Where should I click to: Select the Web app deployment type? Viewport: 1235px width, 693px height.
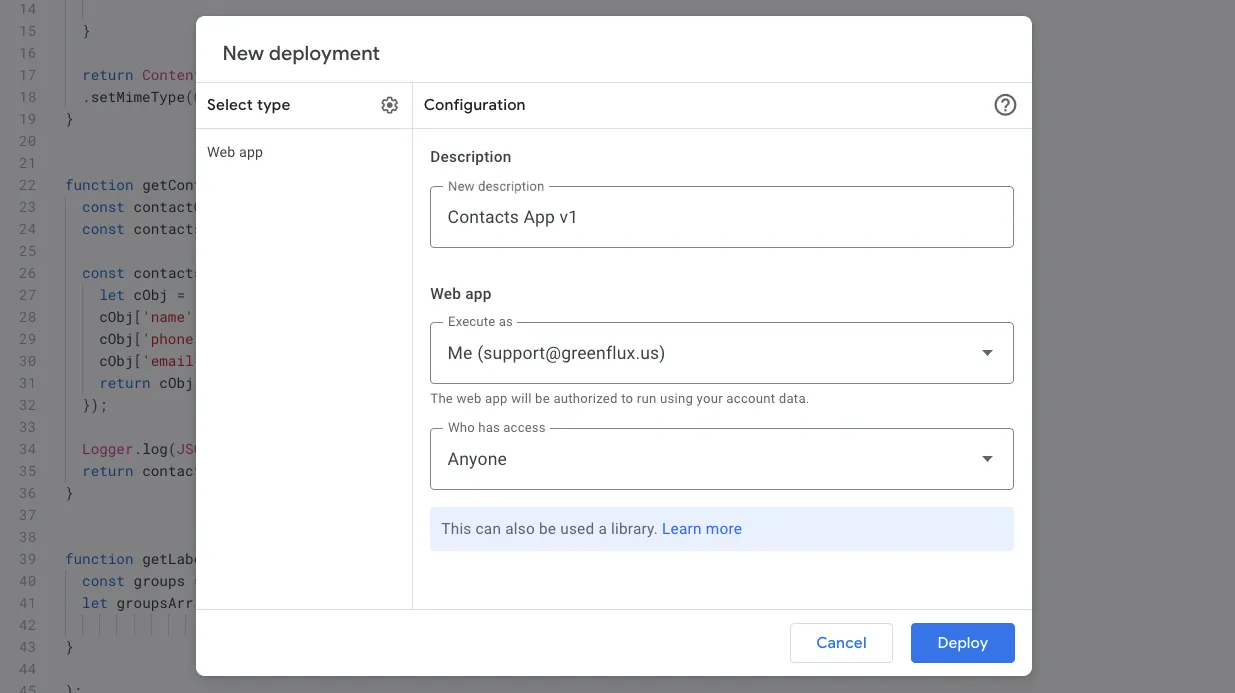pos(235,153)
